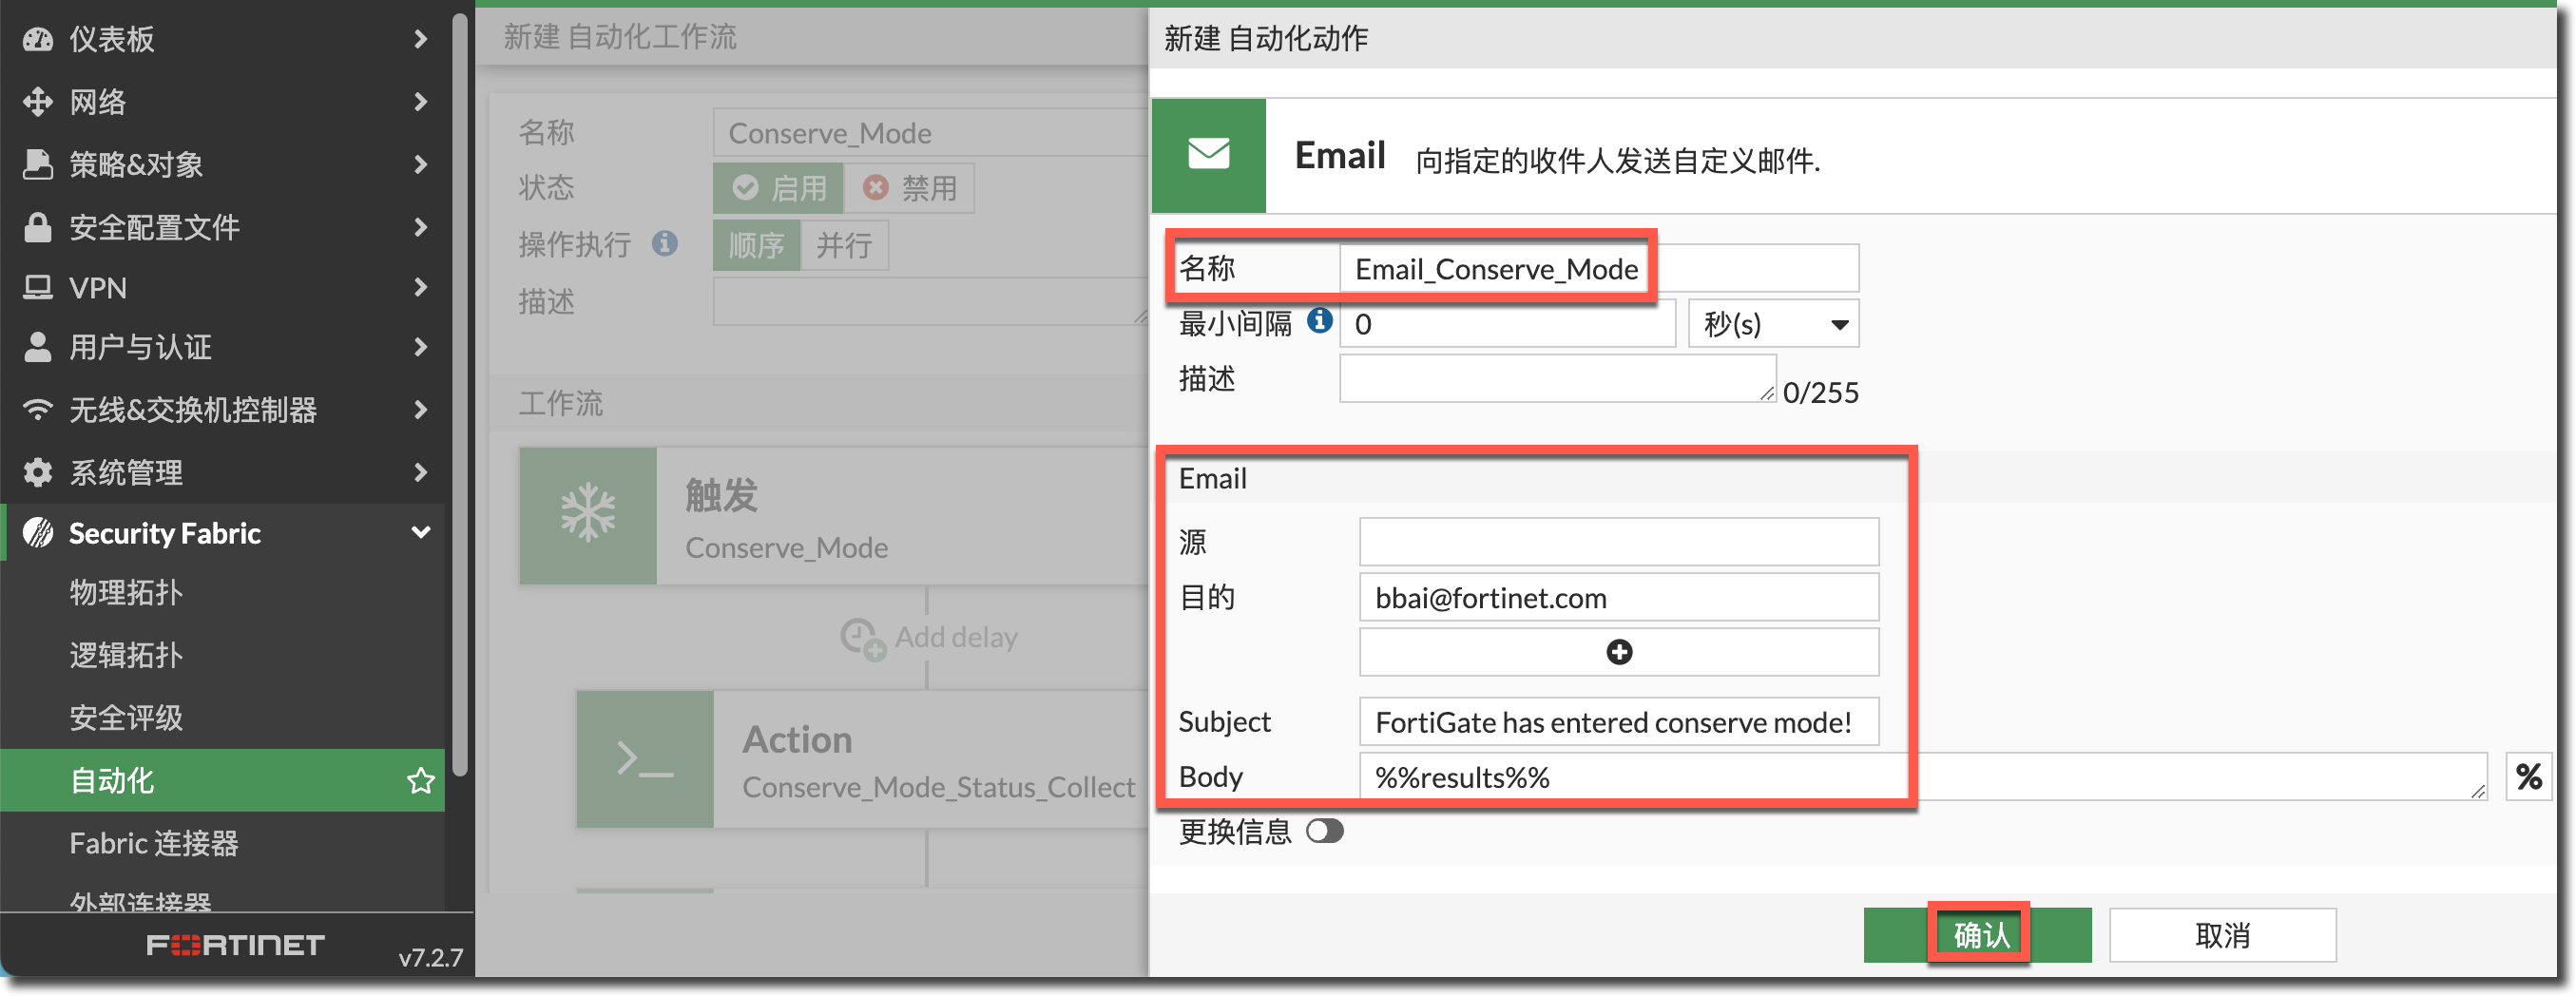Click the Add delay clock icon
The height and width of the screenshot is (996, 2576).
861,638
